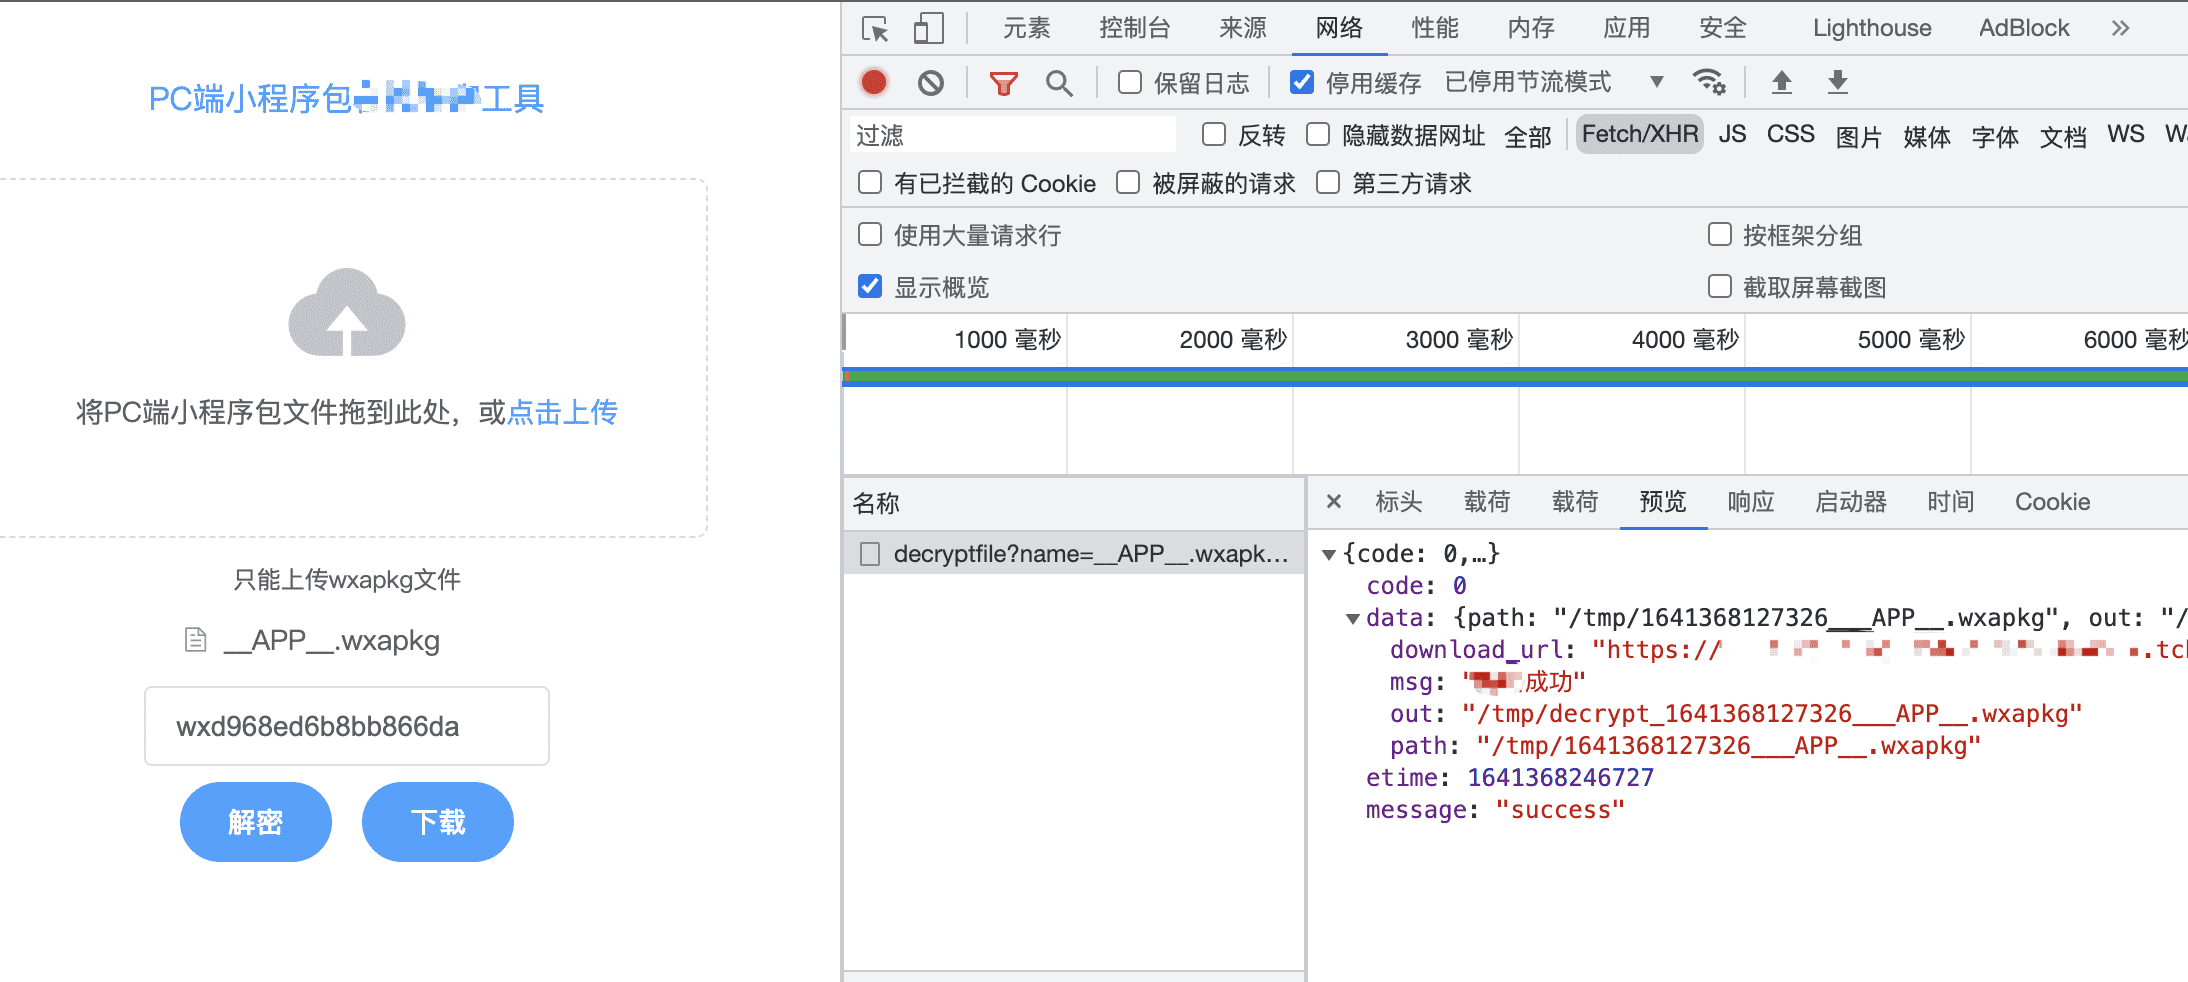Screen dimensions: 2188x982
Task: Show more DevTools tabs chevron
Action: [x=2120, y=28]
